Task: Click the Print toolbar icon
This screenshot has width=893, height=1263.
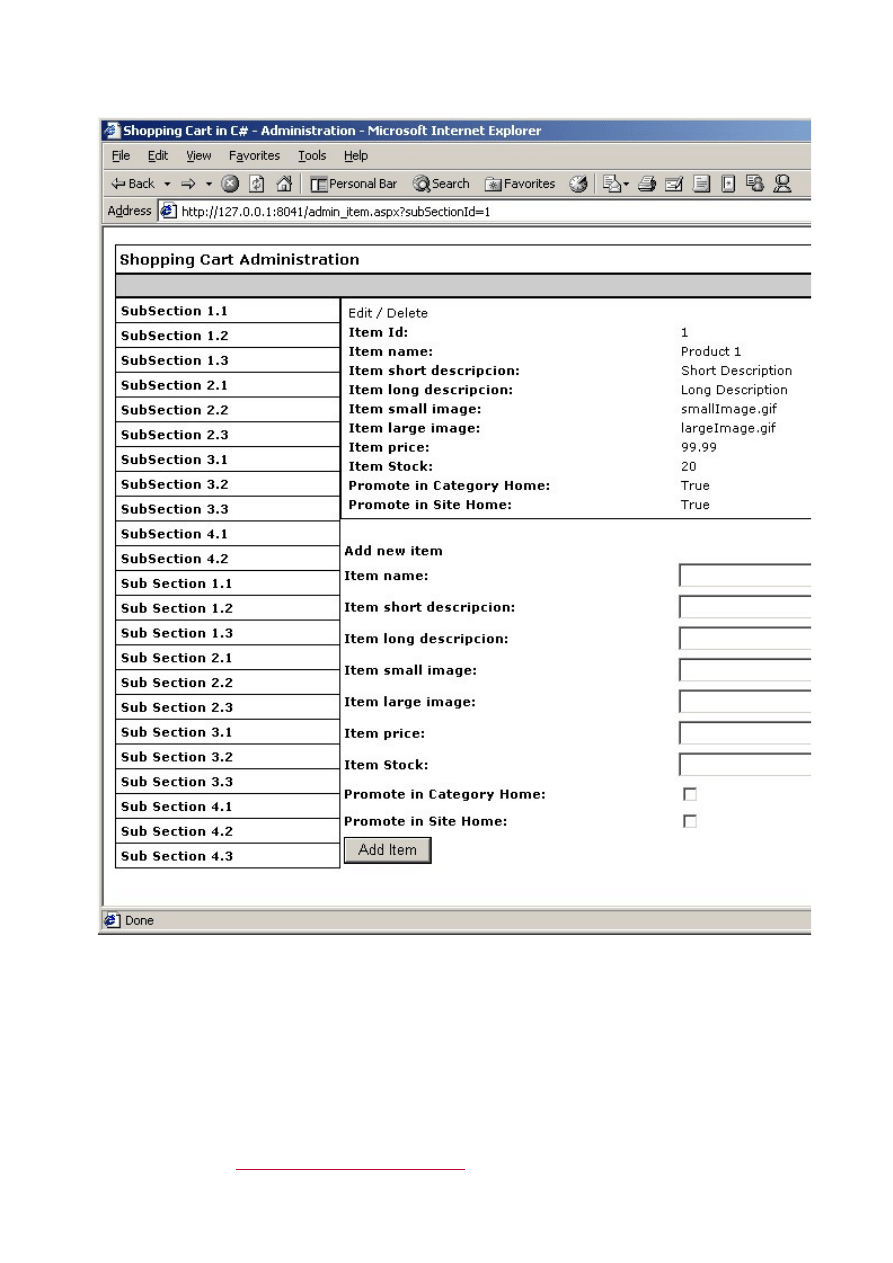Action: pos(647,184)
